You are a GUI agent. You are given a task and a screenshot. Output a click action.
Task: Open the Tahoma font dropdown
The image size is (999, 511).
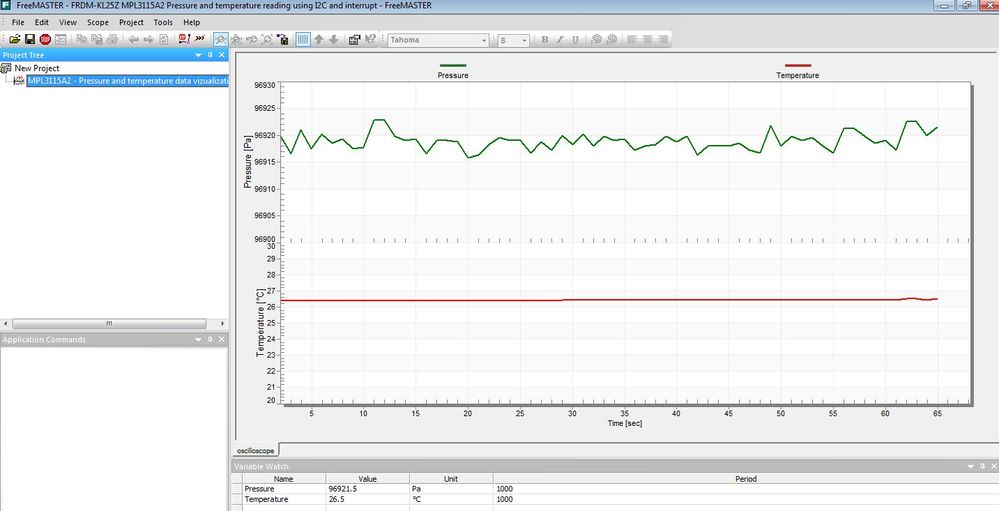coord(484,40)
